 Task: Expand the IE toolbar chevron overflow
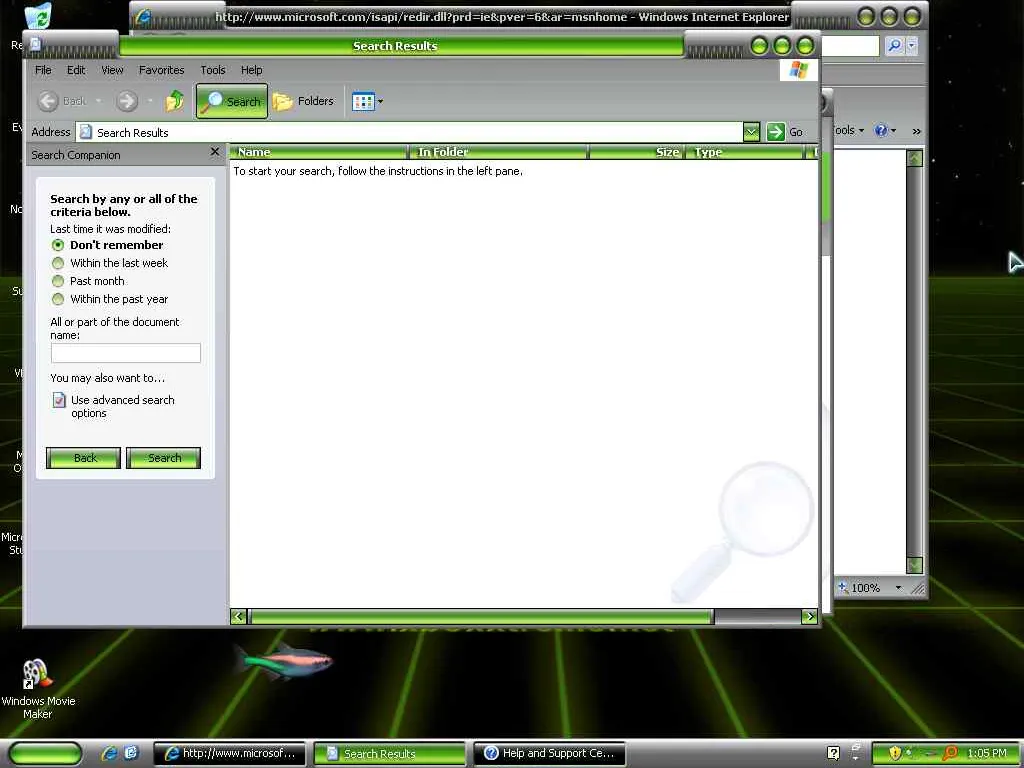tap(917, 131)
